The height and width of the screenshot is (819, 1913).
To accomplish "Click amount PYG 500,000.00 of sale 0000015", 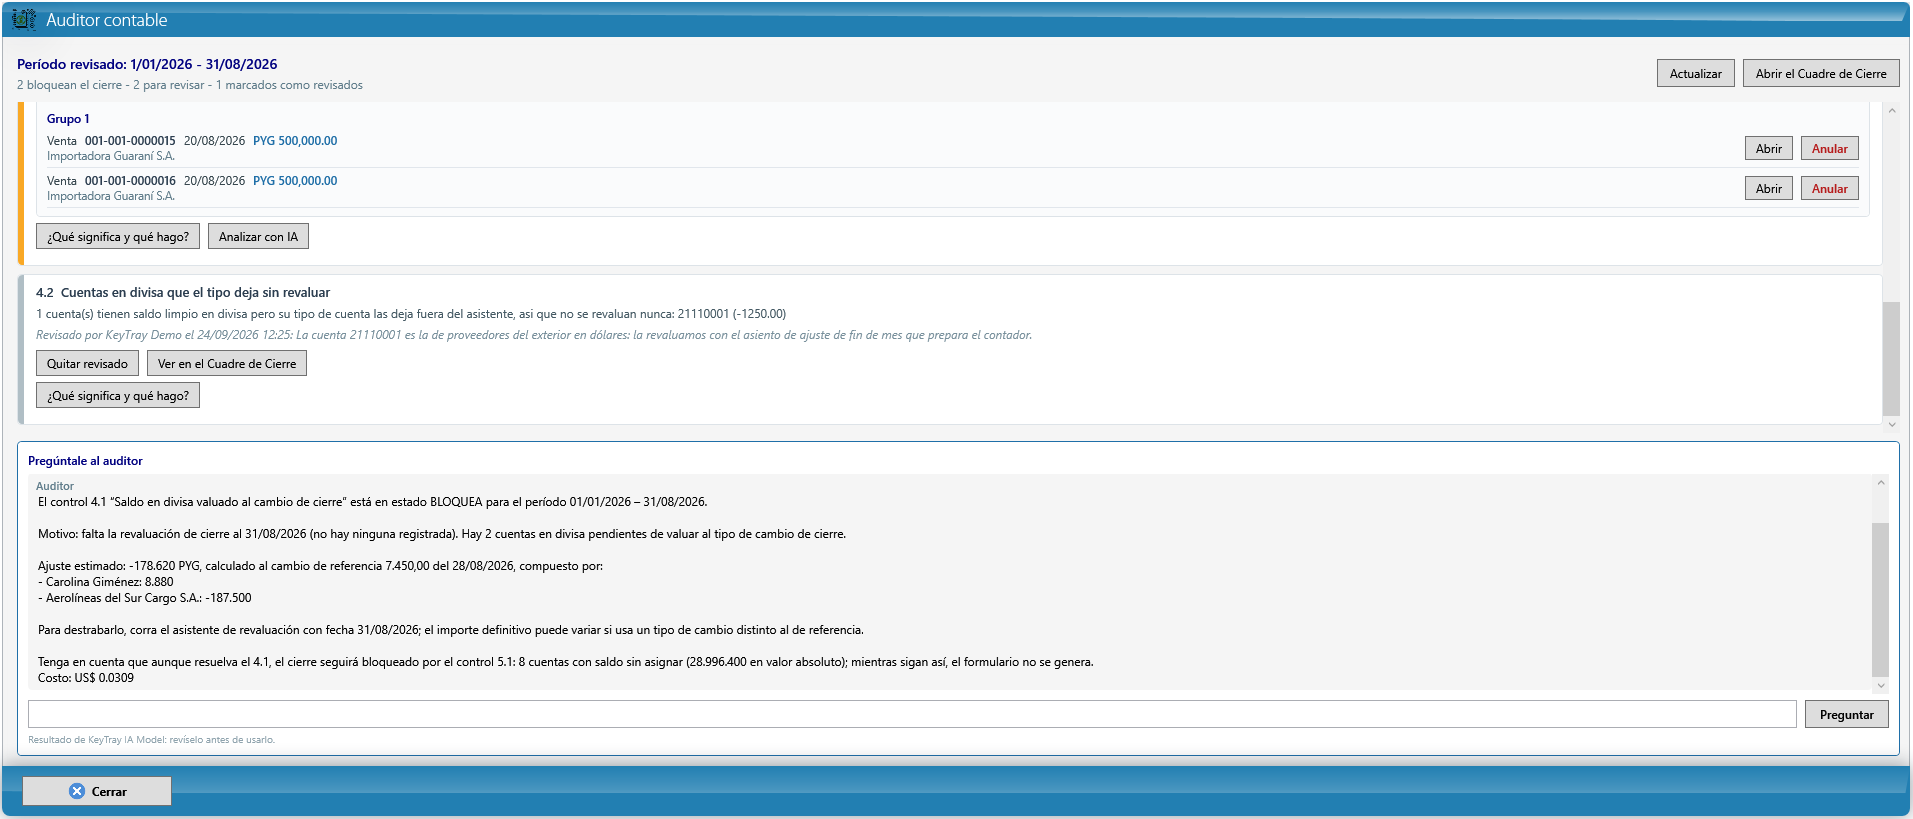I will (x=295, y=141).
